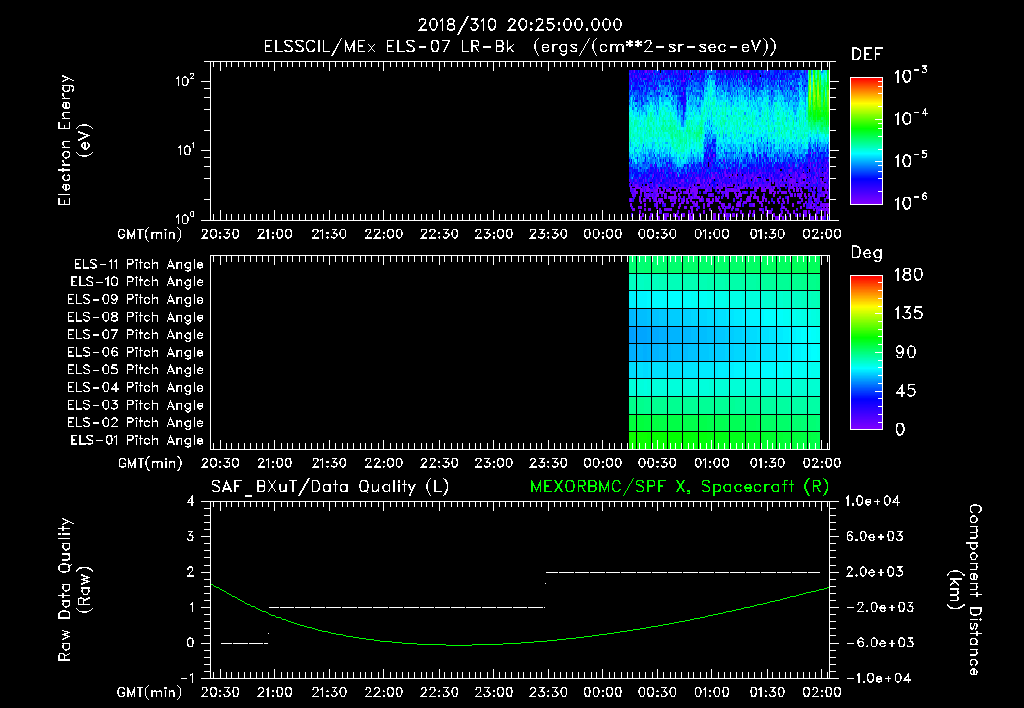Click the timestamp title 2018/310 20:25:00.000
The width and height of the screenshot is (1024, 708).
coord(520,25)
